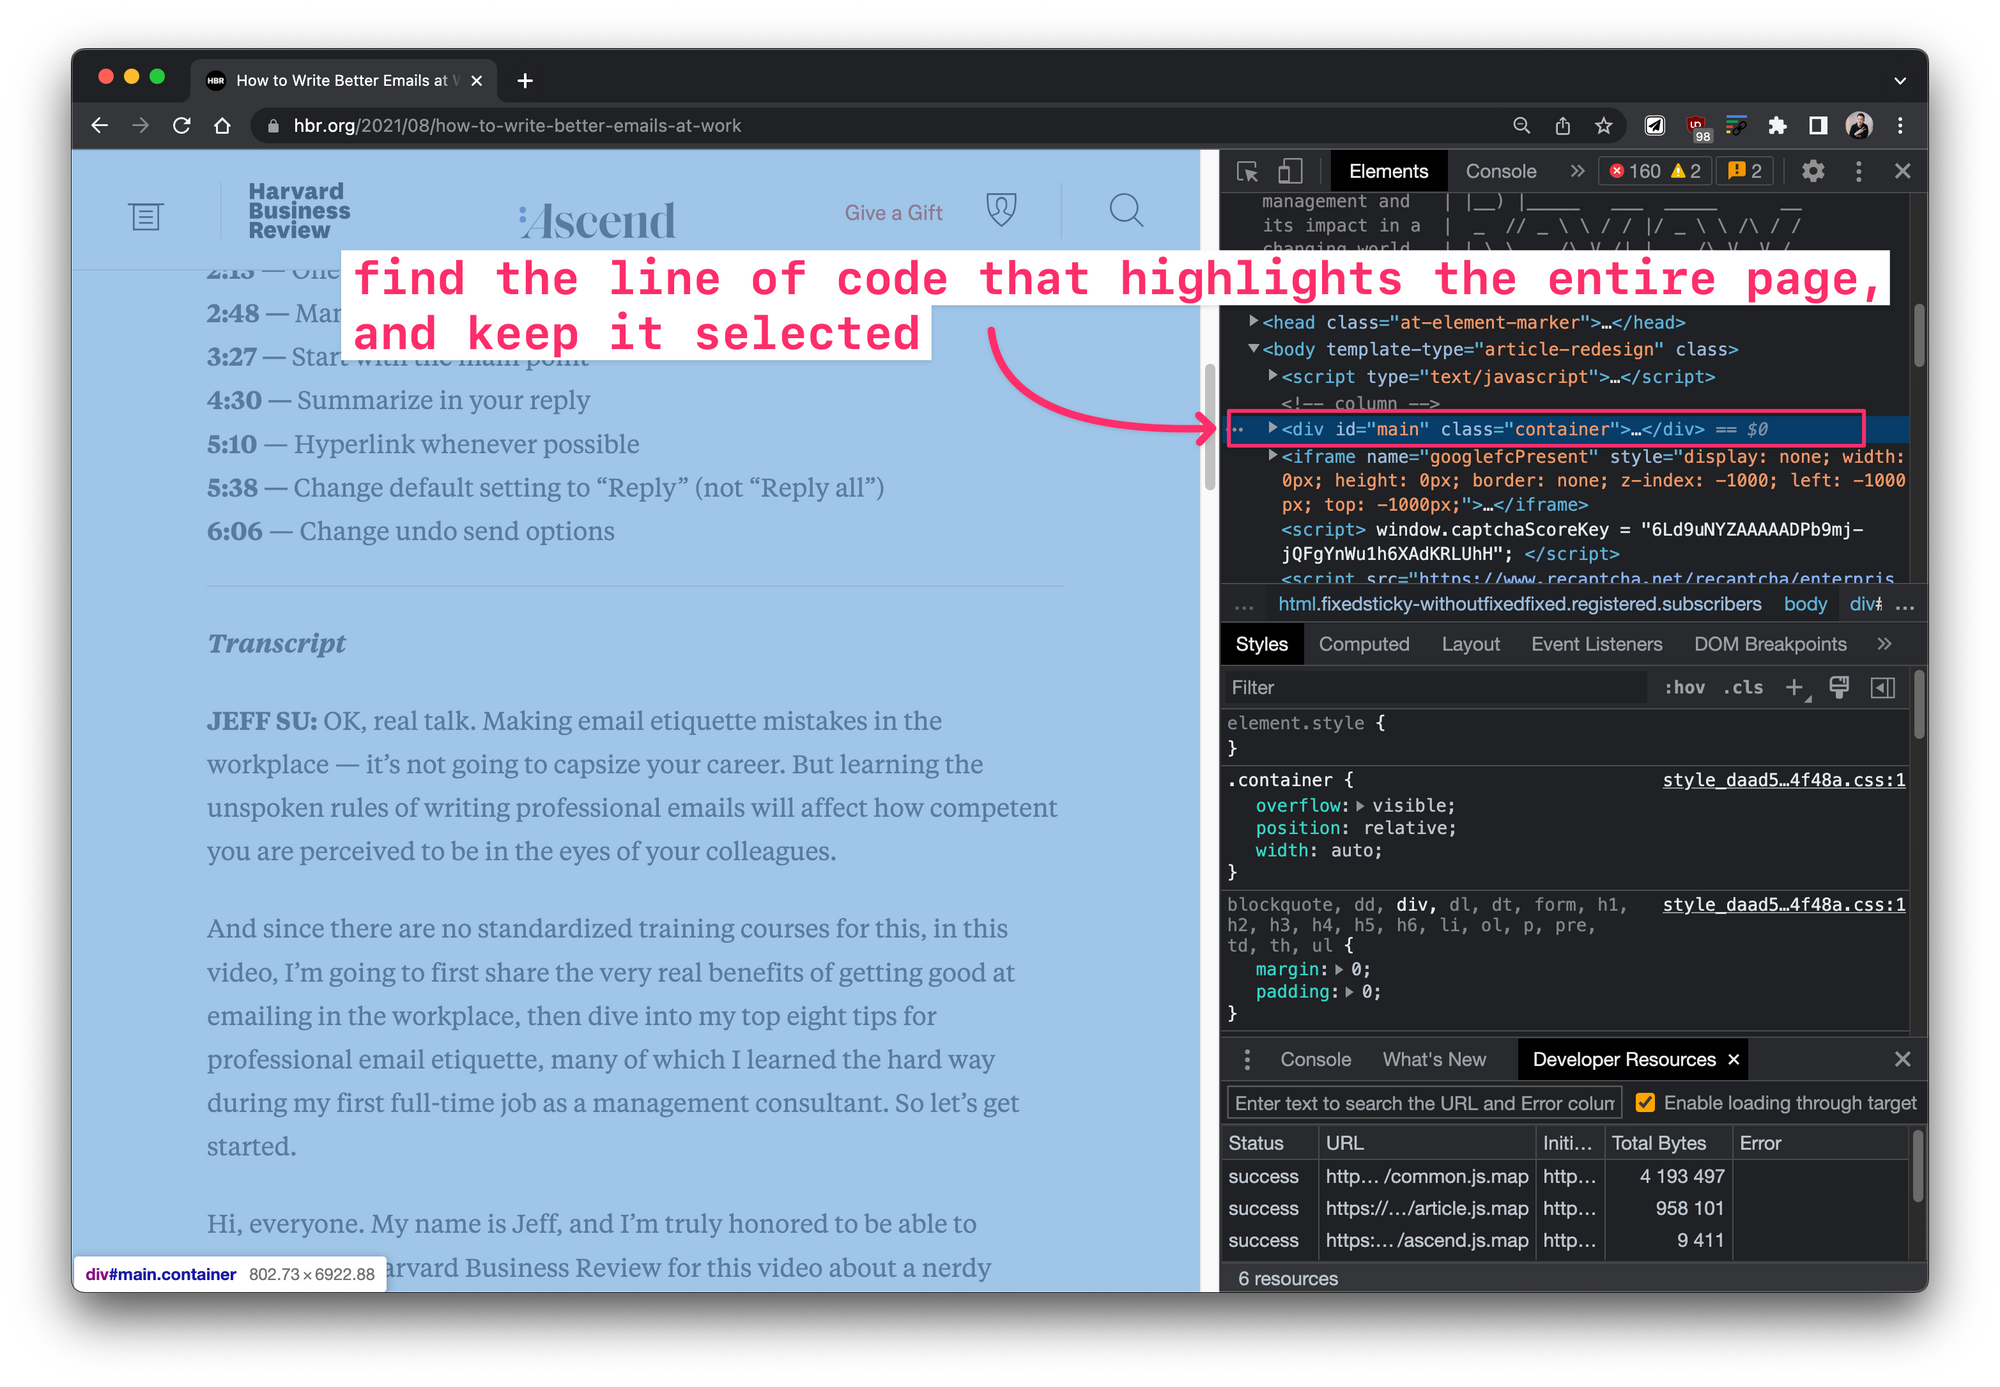Open style_daad5 css source link for .container

[x=1783, y=780]
